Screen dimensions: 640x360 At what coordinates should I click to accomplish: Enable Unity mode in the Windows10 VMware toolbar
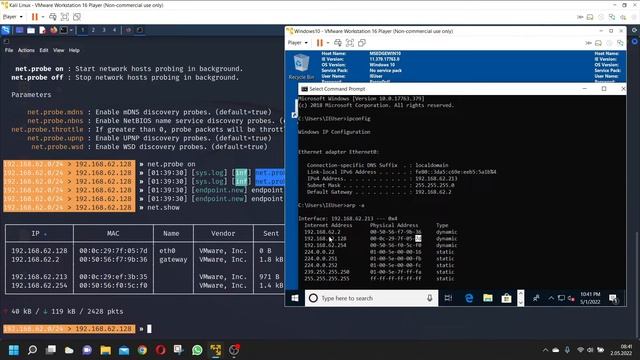[x=362, y=43]
